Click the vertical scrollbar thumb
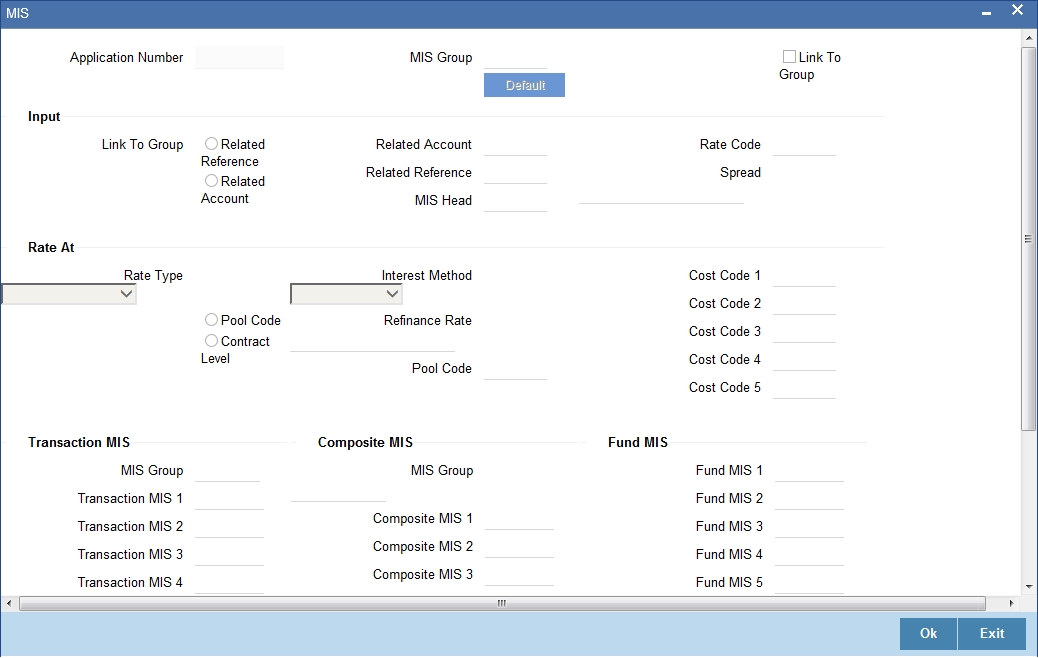The image size is (1038, 658). [x=1029, y=239]
